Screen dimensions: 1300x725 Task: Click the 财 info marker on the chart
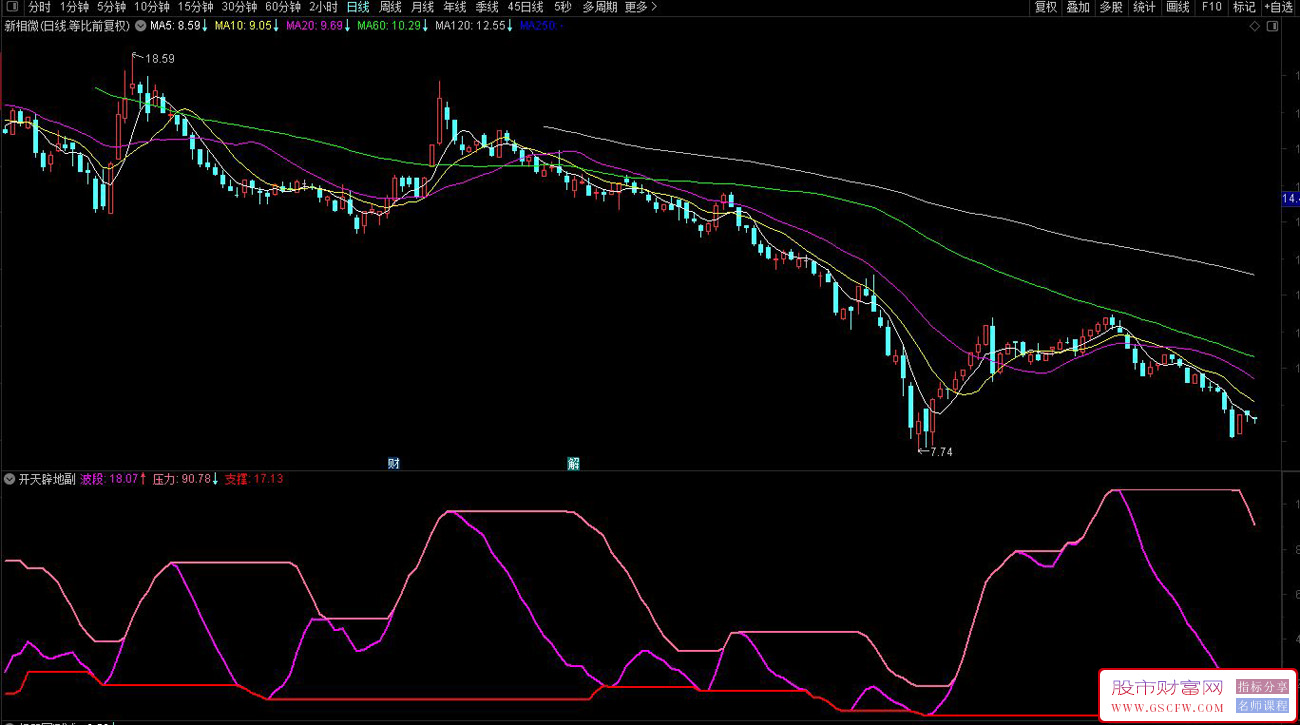pos(394,463)
